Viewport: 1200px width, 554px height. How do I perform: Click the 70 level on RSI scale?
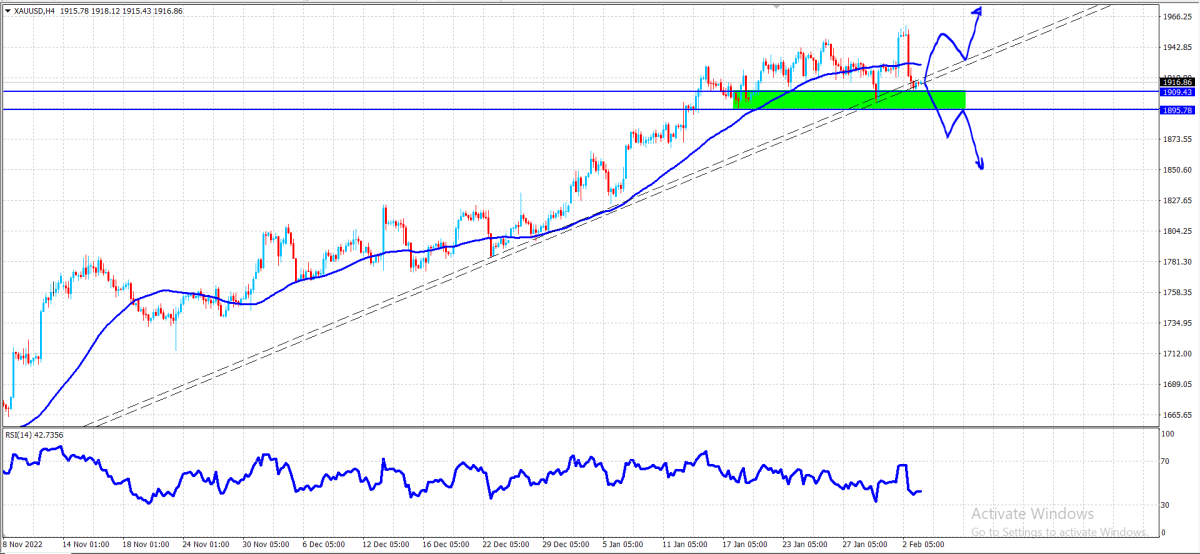coord(1166,463)
